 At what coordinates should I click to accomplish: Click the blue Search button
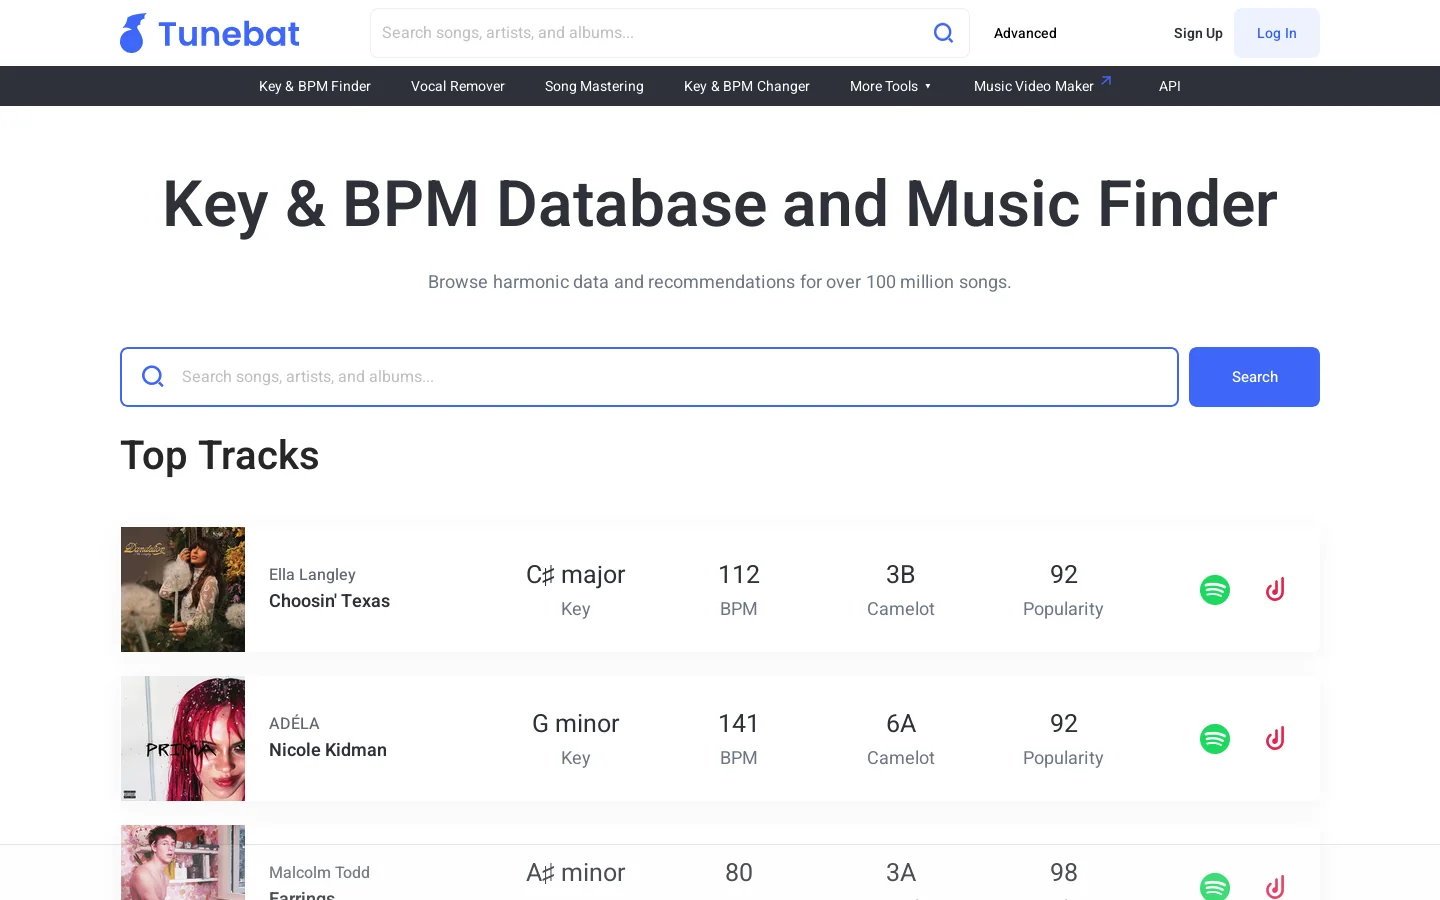click(1254, 377)
